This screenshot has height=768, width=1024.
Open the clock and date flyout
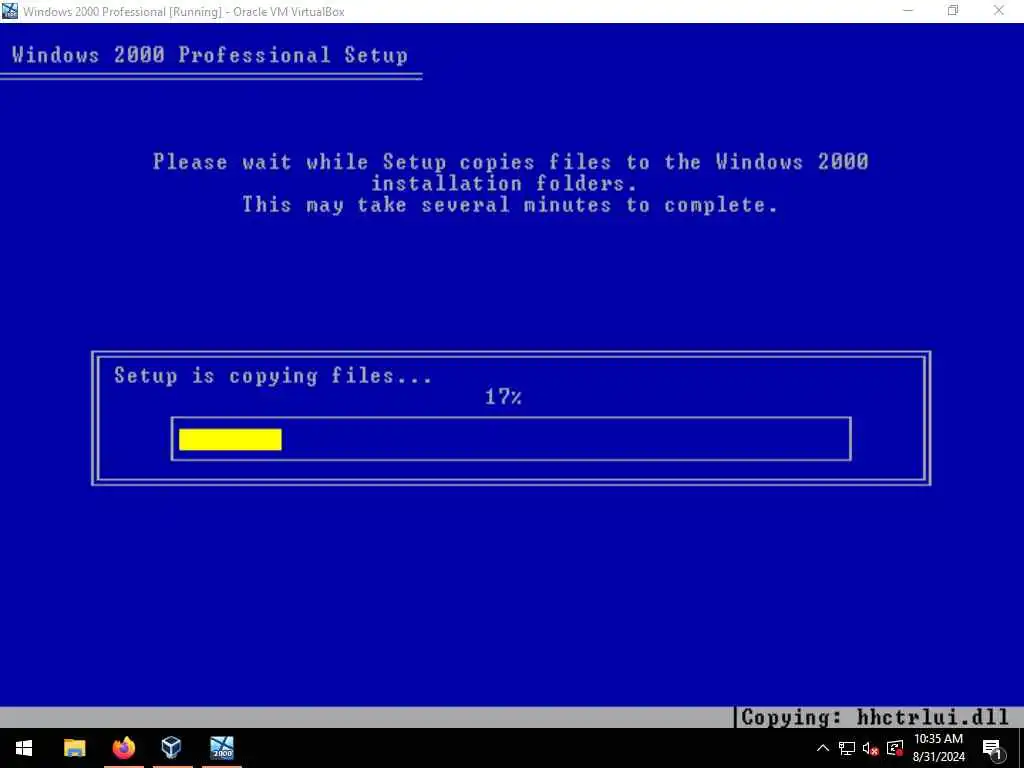tap(938, 748)
